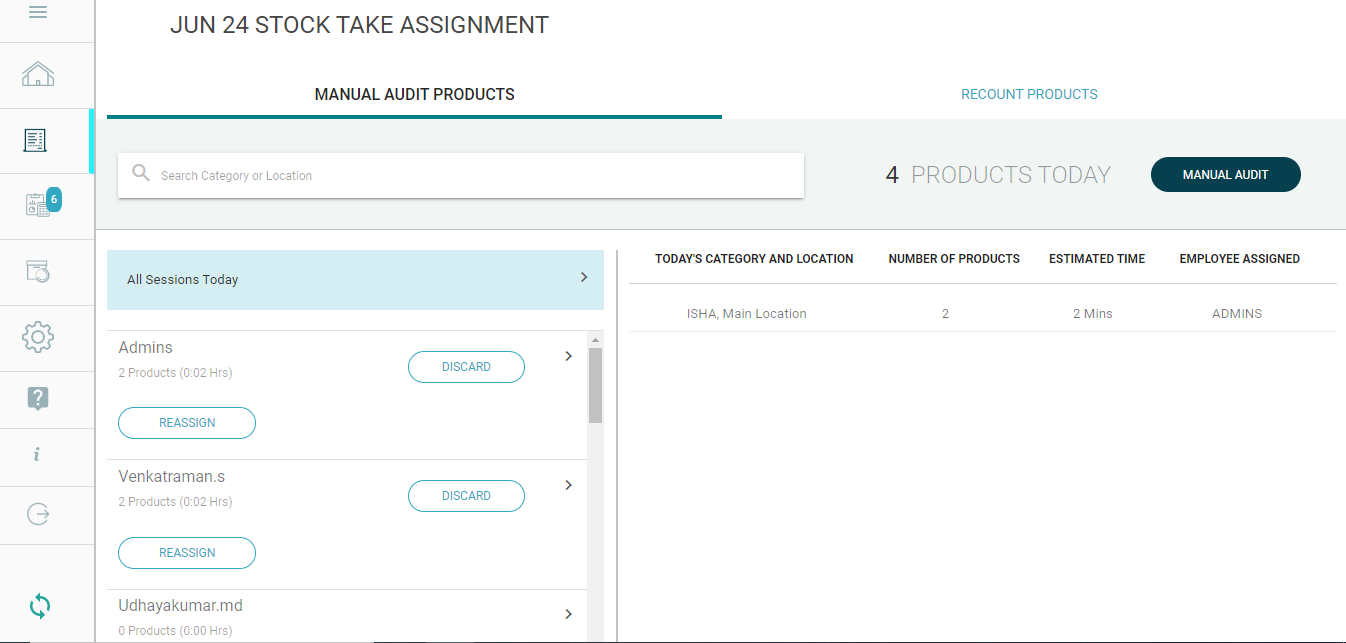
Task: Click the help question mark icon
Action: 38,399
